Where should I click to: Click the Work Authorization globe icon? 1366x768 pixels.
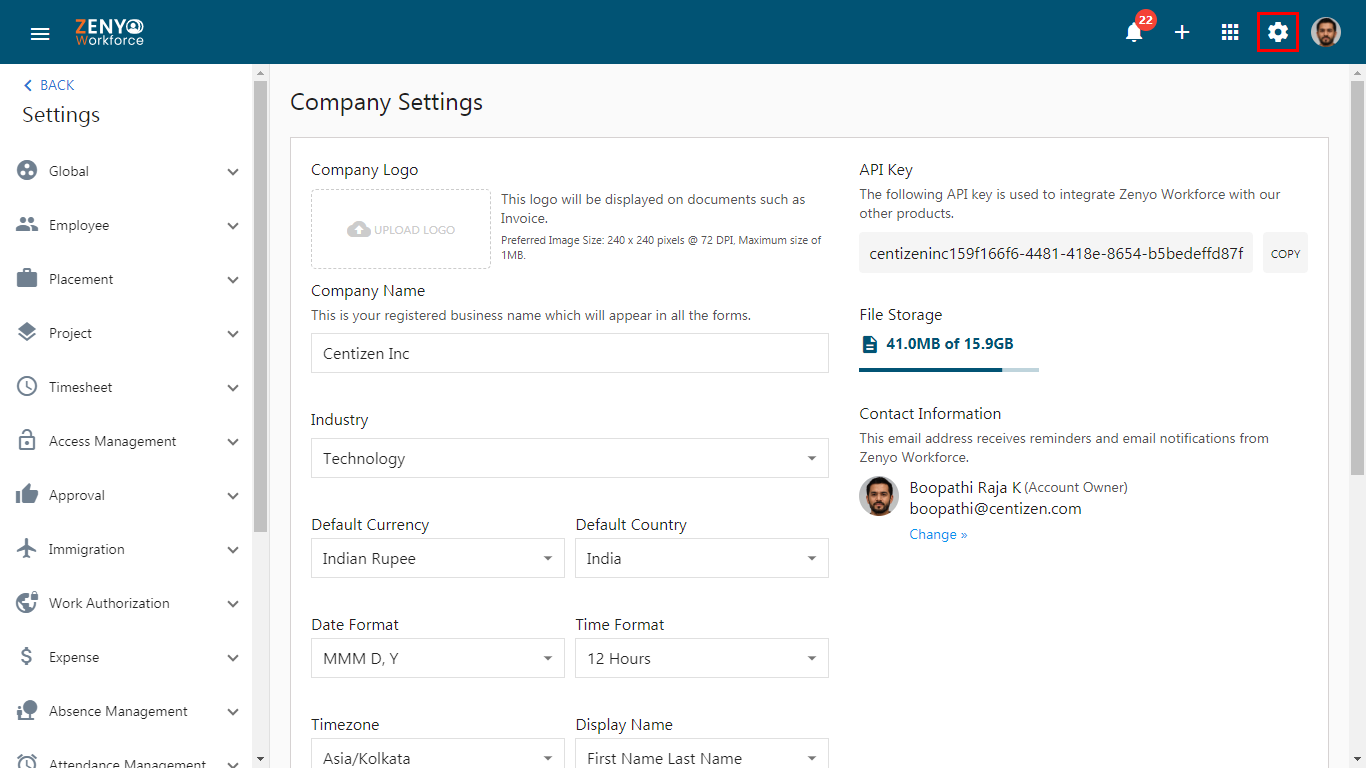(x=27, y=602)
